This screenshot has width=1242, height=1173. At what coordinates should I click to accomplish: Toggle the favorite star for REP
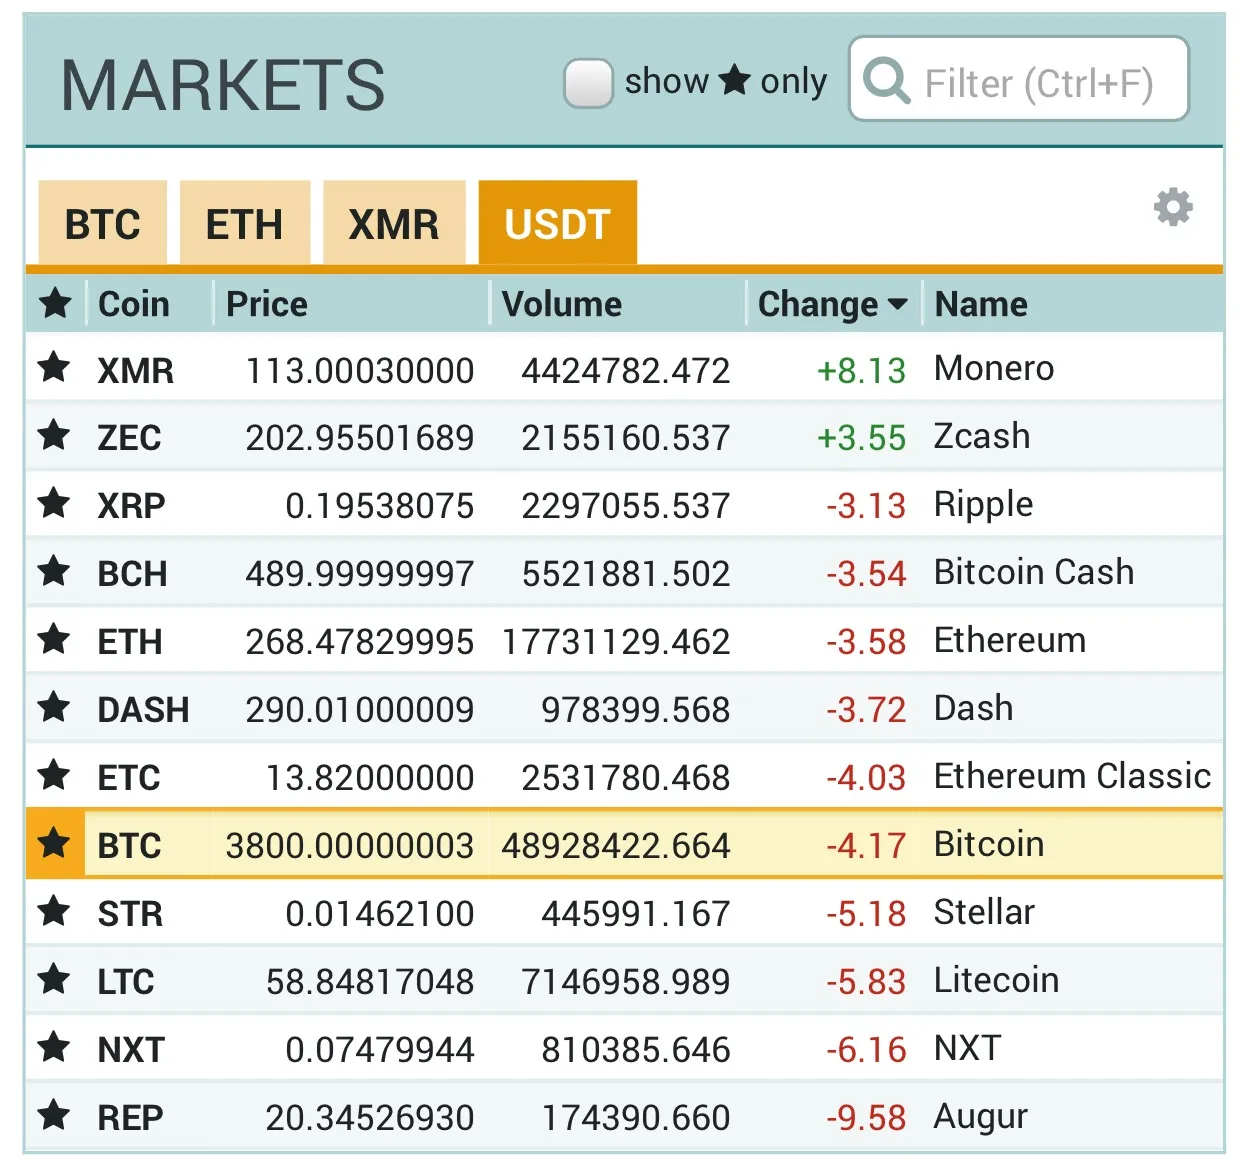pyautogui.click(x=54, y=1116)
